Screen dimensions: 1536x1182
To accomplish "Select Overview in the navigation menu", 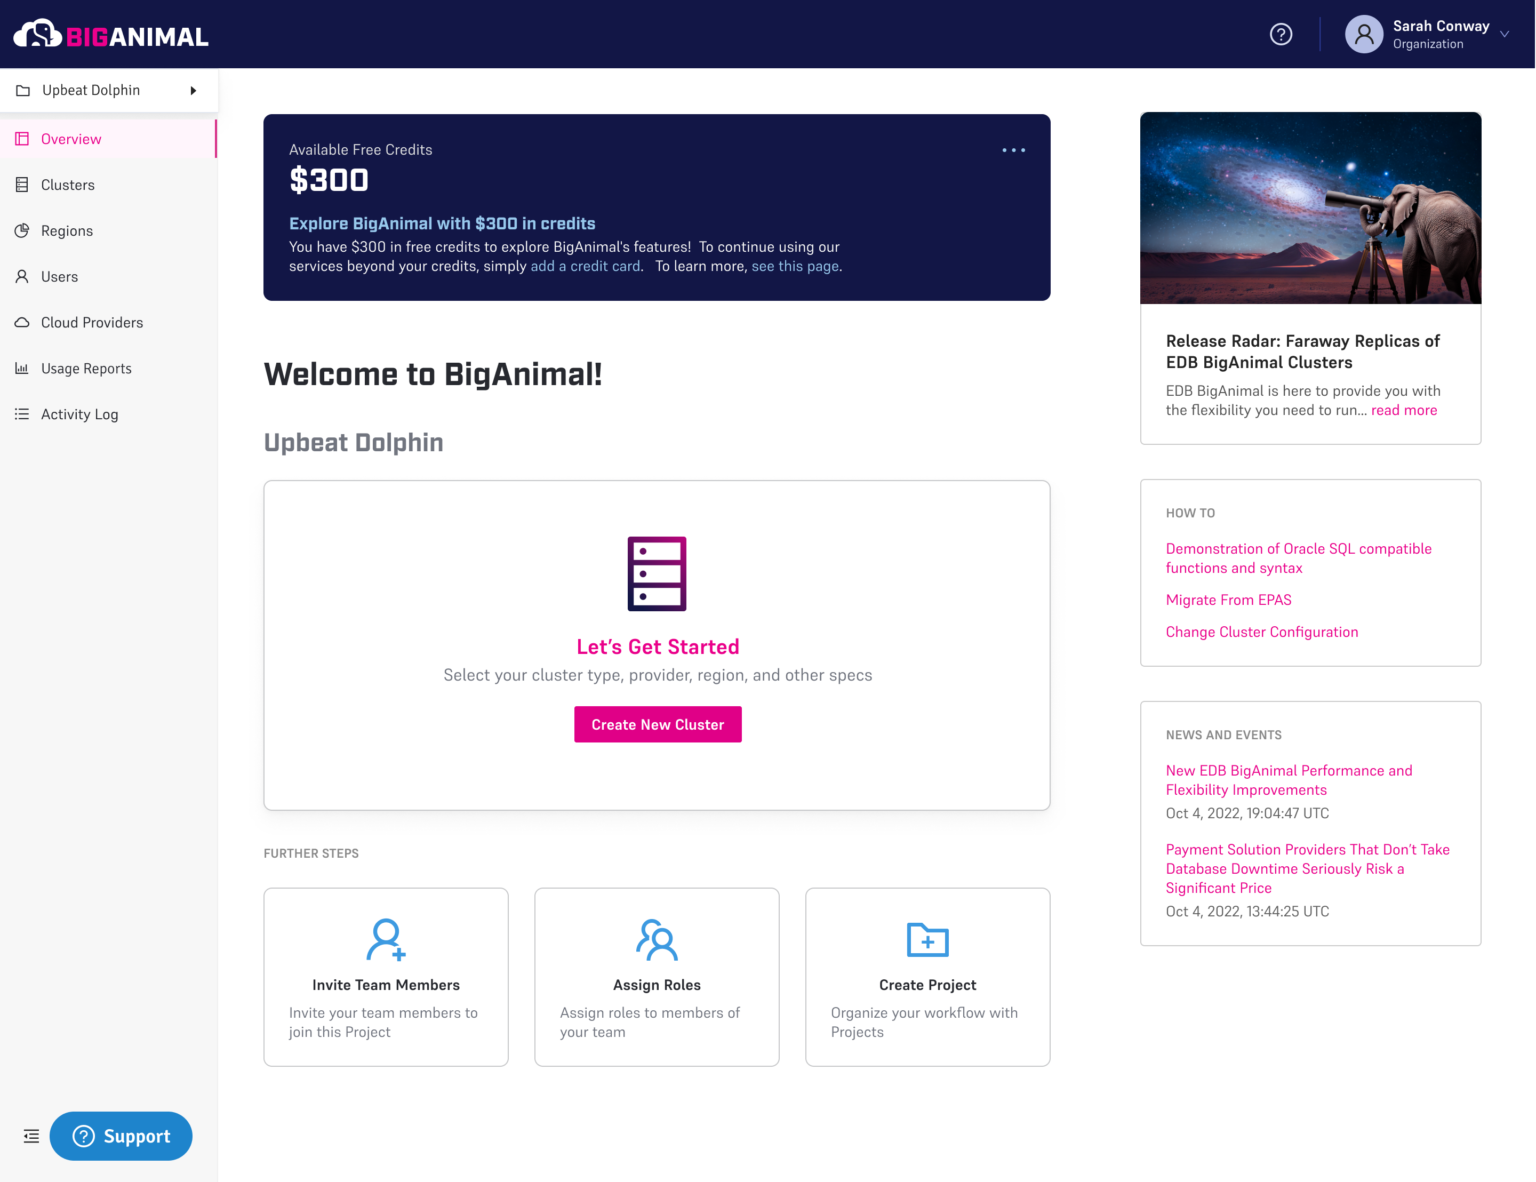I will point(70,139).
